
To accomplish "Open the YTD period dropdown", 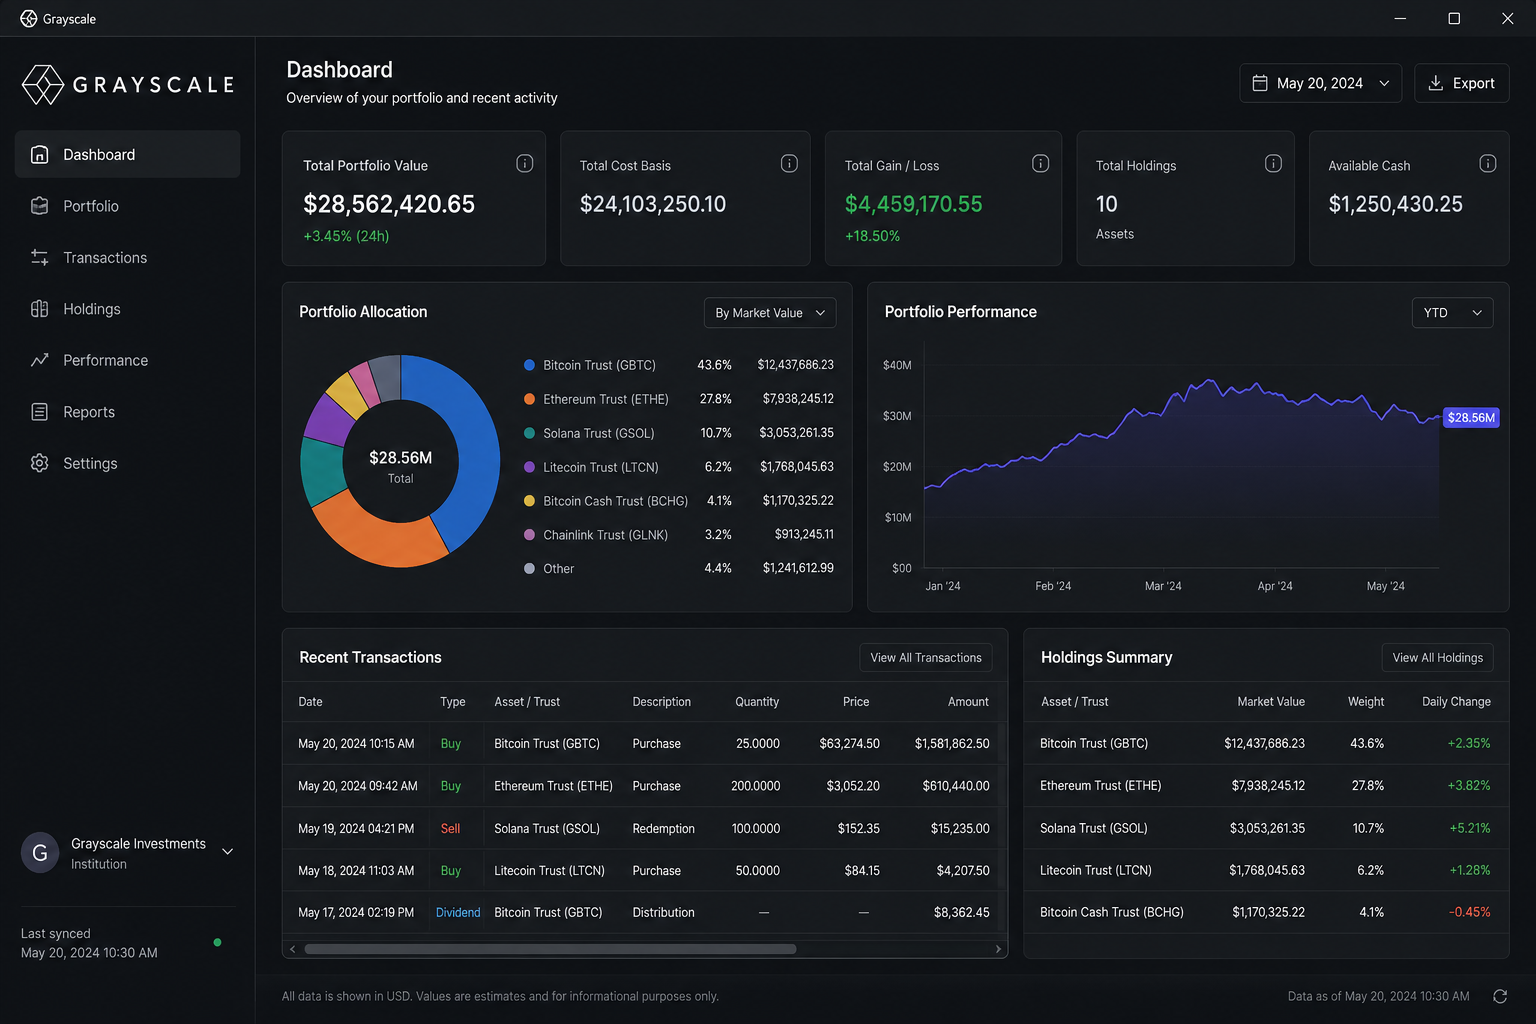I will tap(1452, 313).
